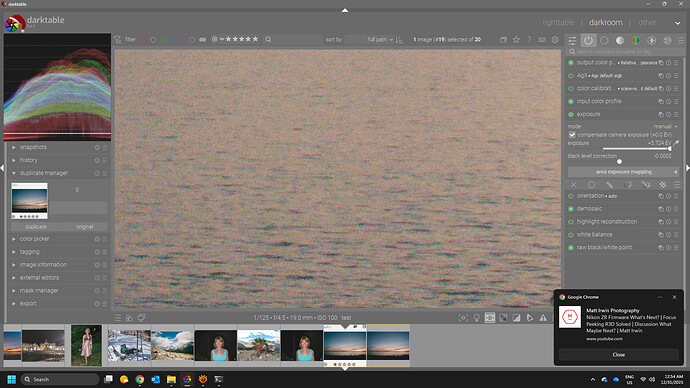Toggle grouping icon in top bar

[503, 40]
